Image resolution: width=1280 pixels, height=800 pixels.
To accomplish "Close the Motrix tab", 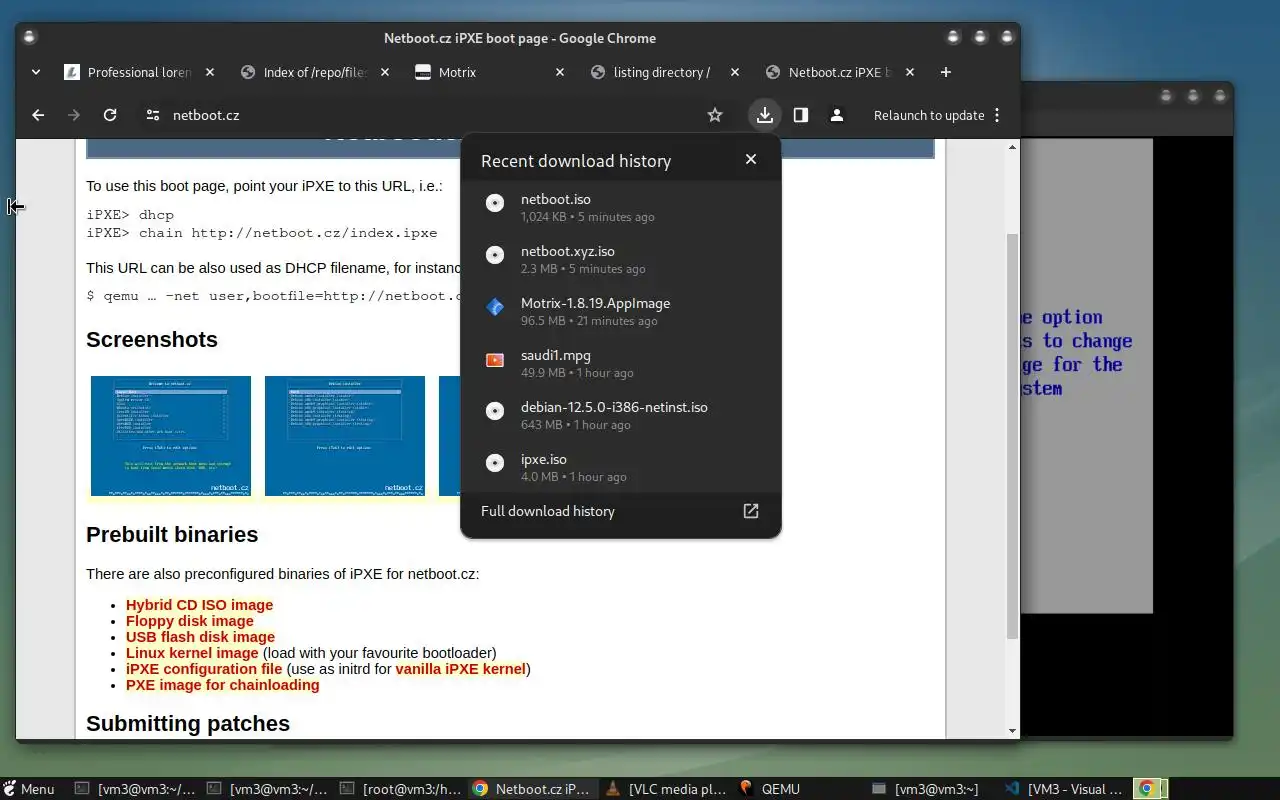I will (560, 72).
